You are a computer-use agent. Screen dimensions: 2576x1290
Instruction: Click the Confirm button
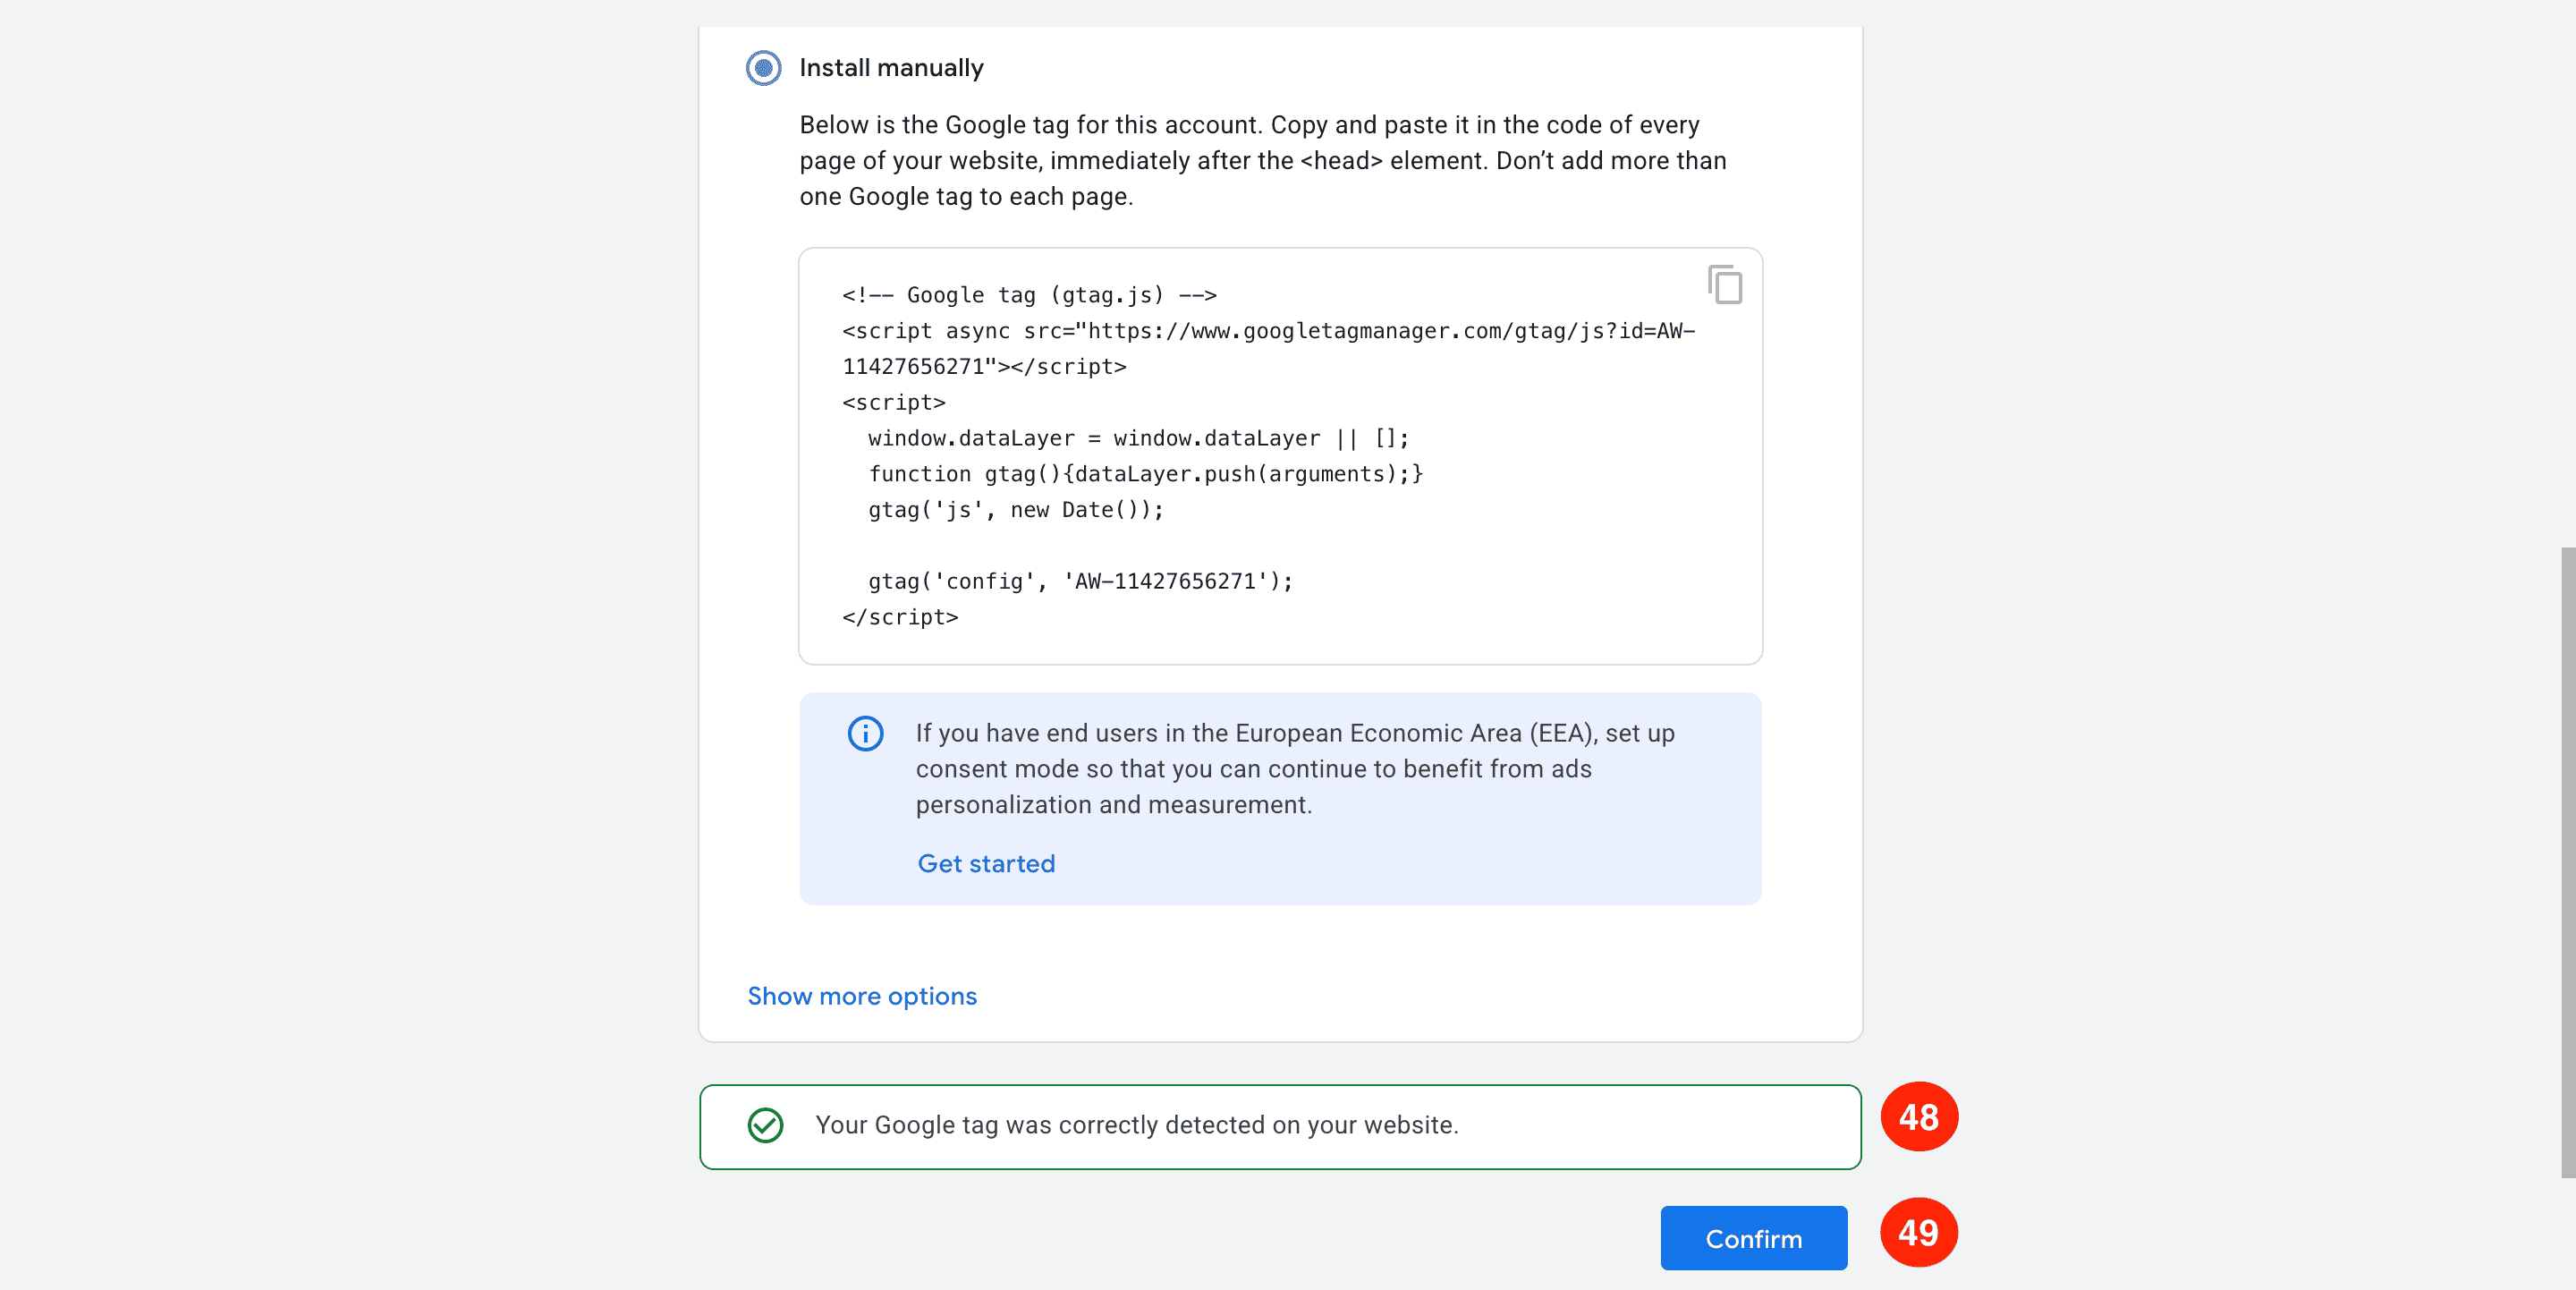point(1754,1239)
